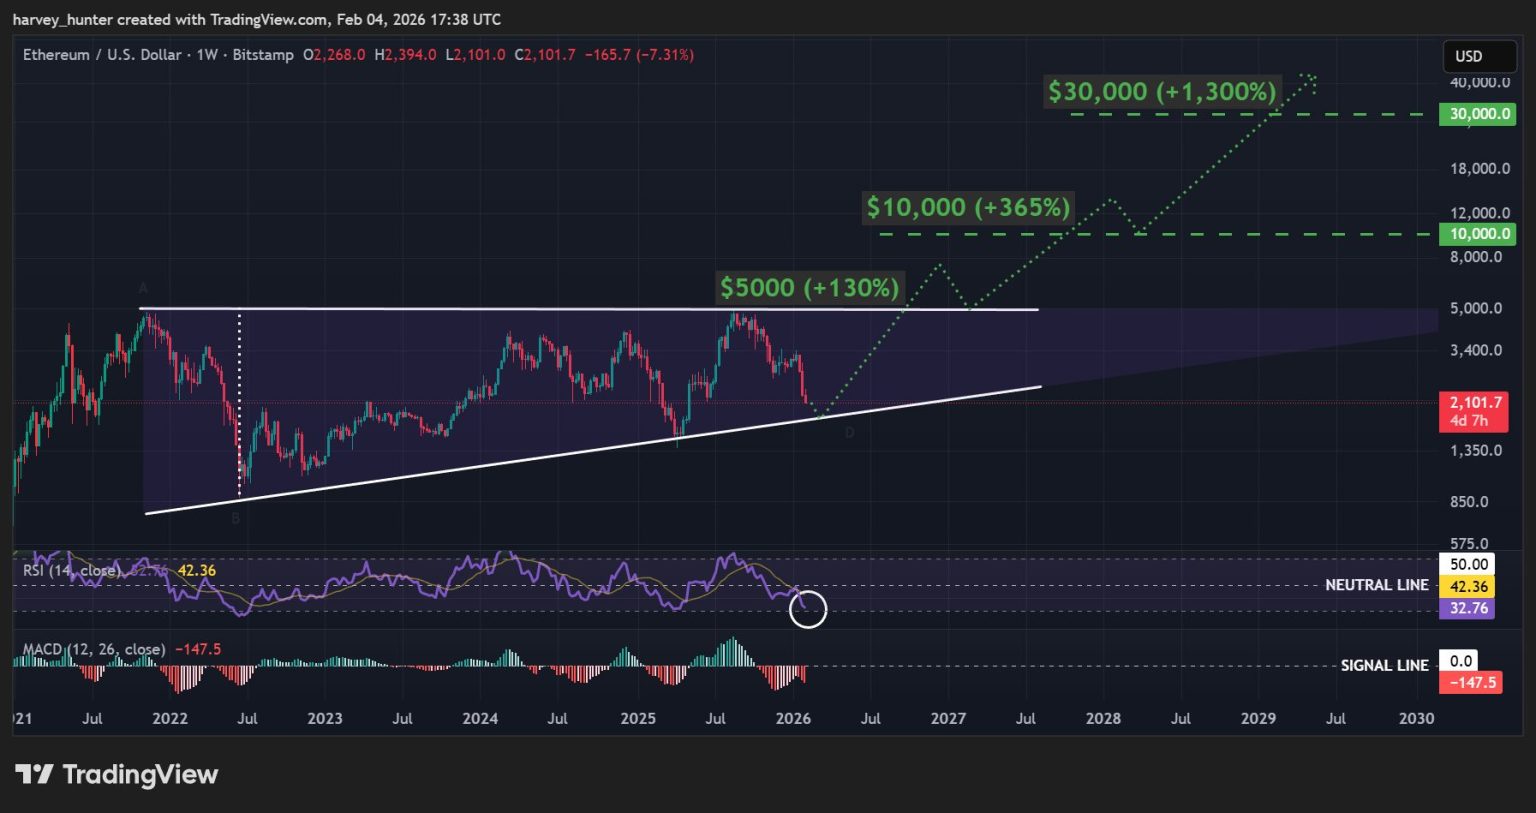
Task: Click the Ethereum / U.S. Dollar symbol title
Action: (x=102, y=55)
